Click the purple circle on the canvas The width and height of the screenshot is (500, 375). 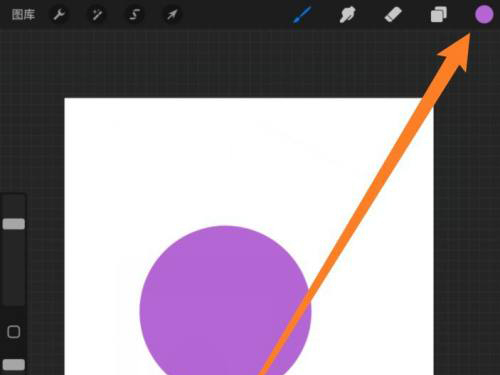pyautogui.click(x=213, y=300)
